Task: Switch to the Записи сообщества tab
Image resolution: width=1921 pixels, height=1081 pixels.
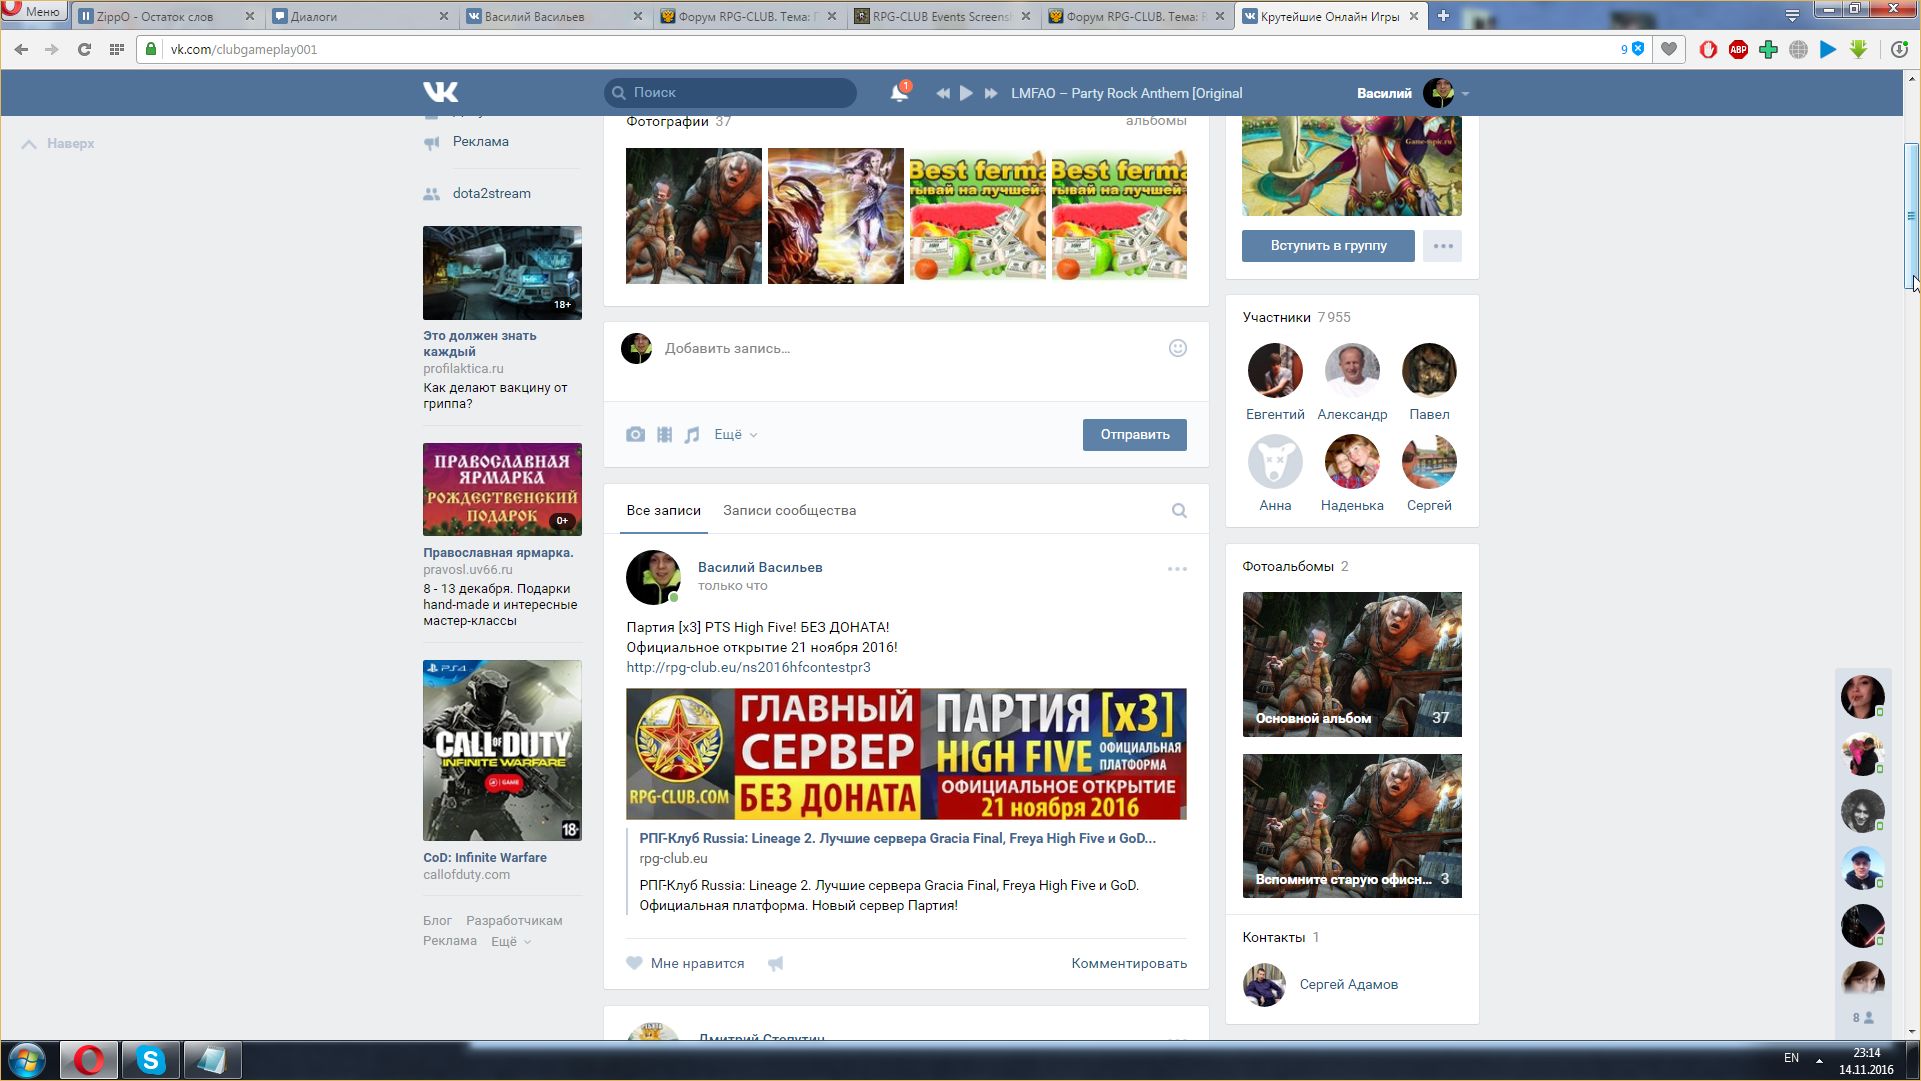Action: coord(789,510)
